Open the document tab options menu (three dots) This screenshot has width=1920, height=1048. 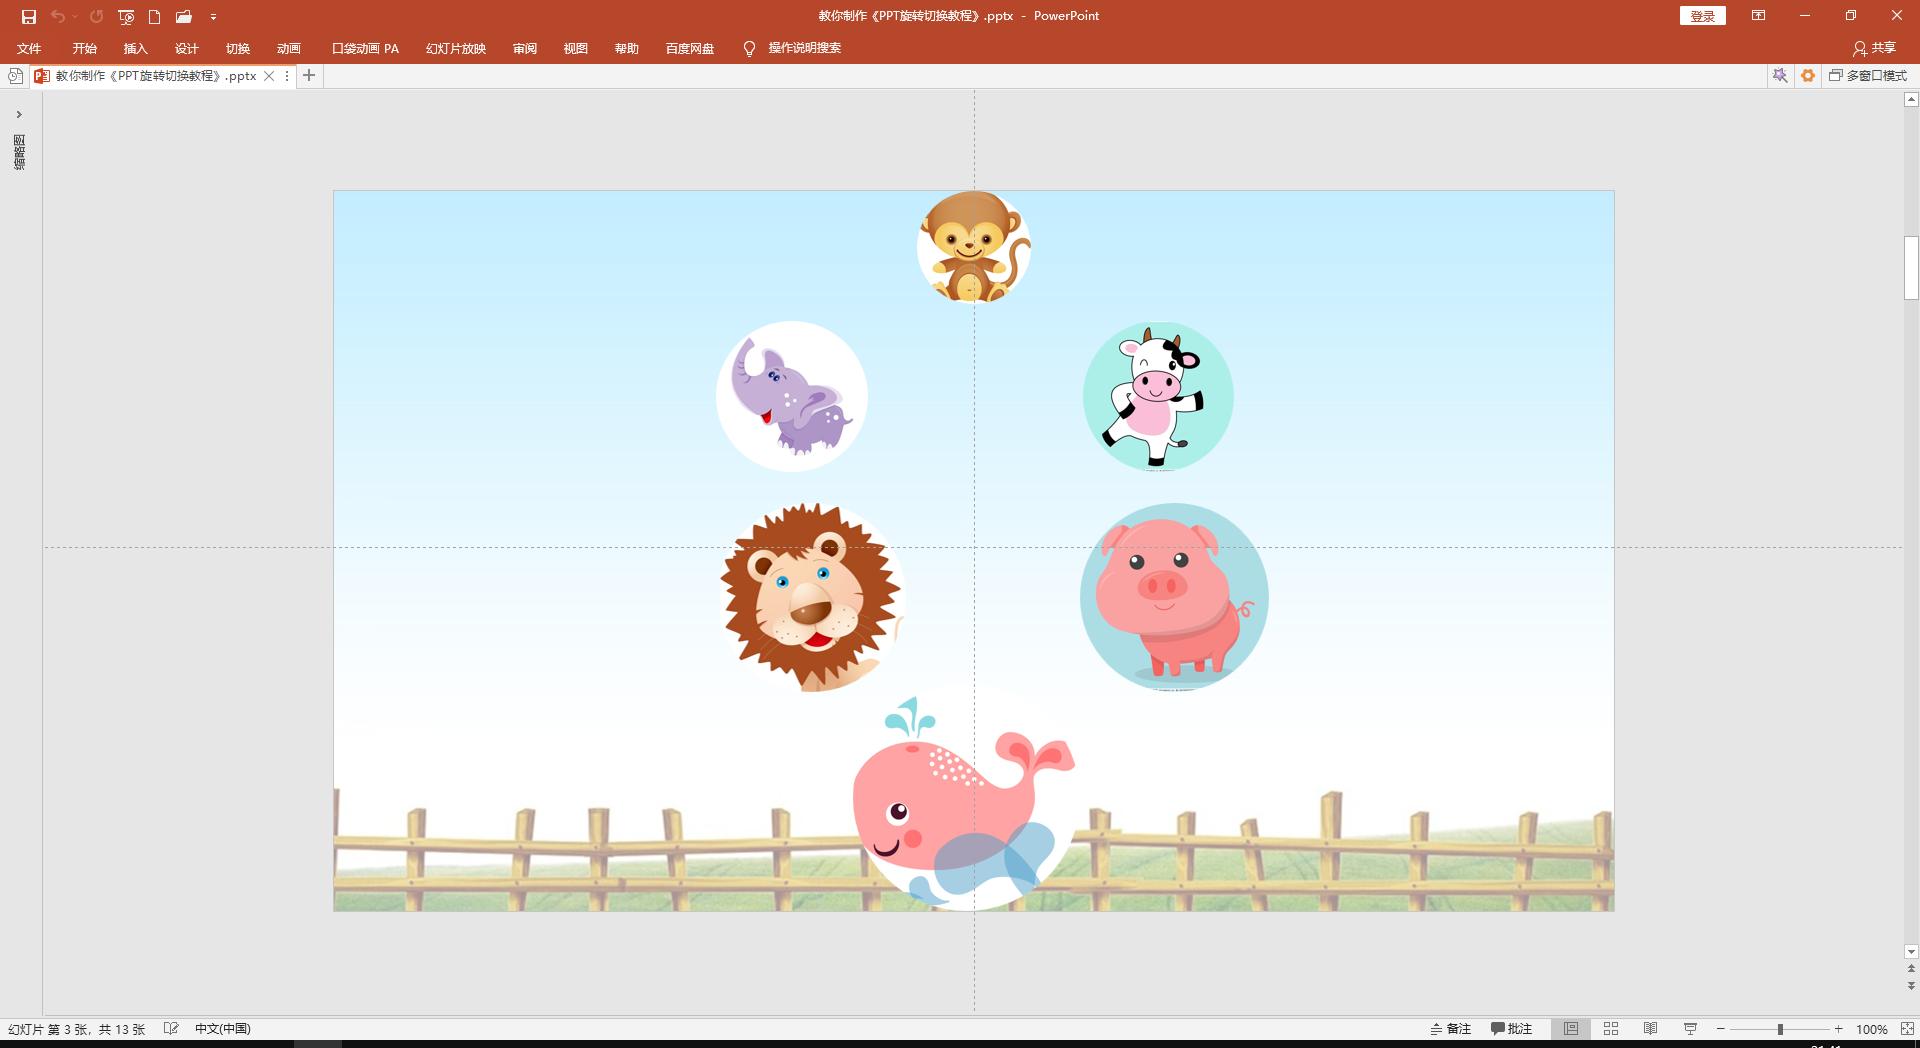[287, 76]
